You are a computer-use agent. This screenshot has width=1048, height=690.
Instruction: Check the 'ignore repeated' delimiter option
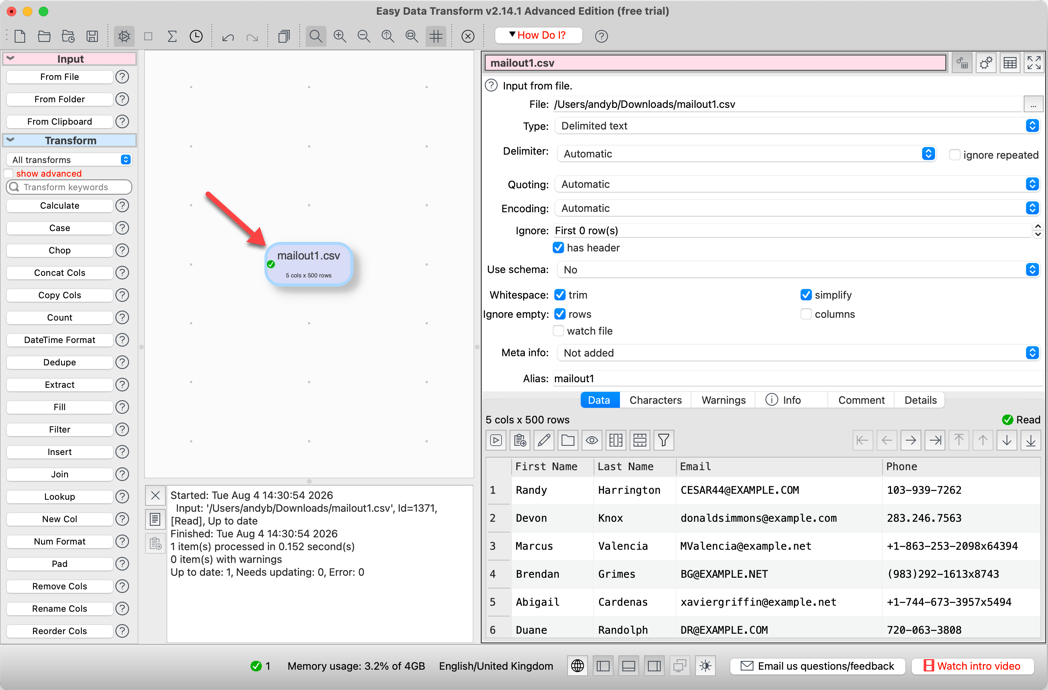955,155
